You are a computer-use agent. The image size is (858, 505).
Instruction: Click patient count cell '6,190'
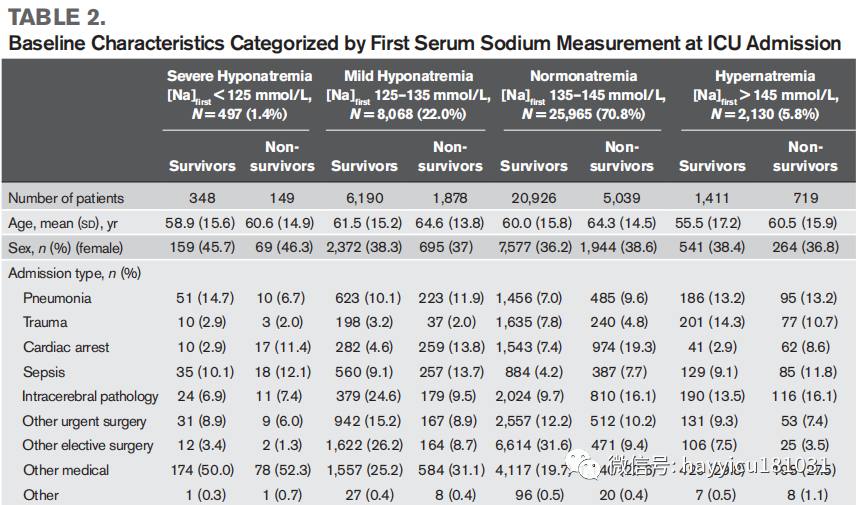coord(364,198)
